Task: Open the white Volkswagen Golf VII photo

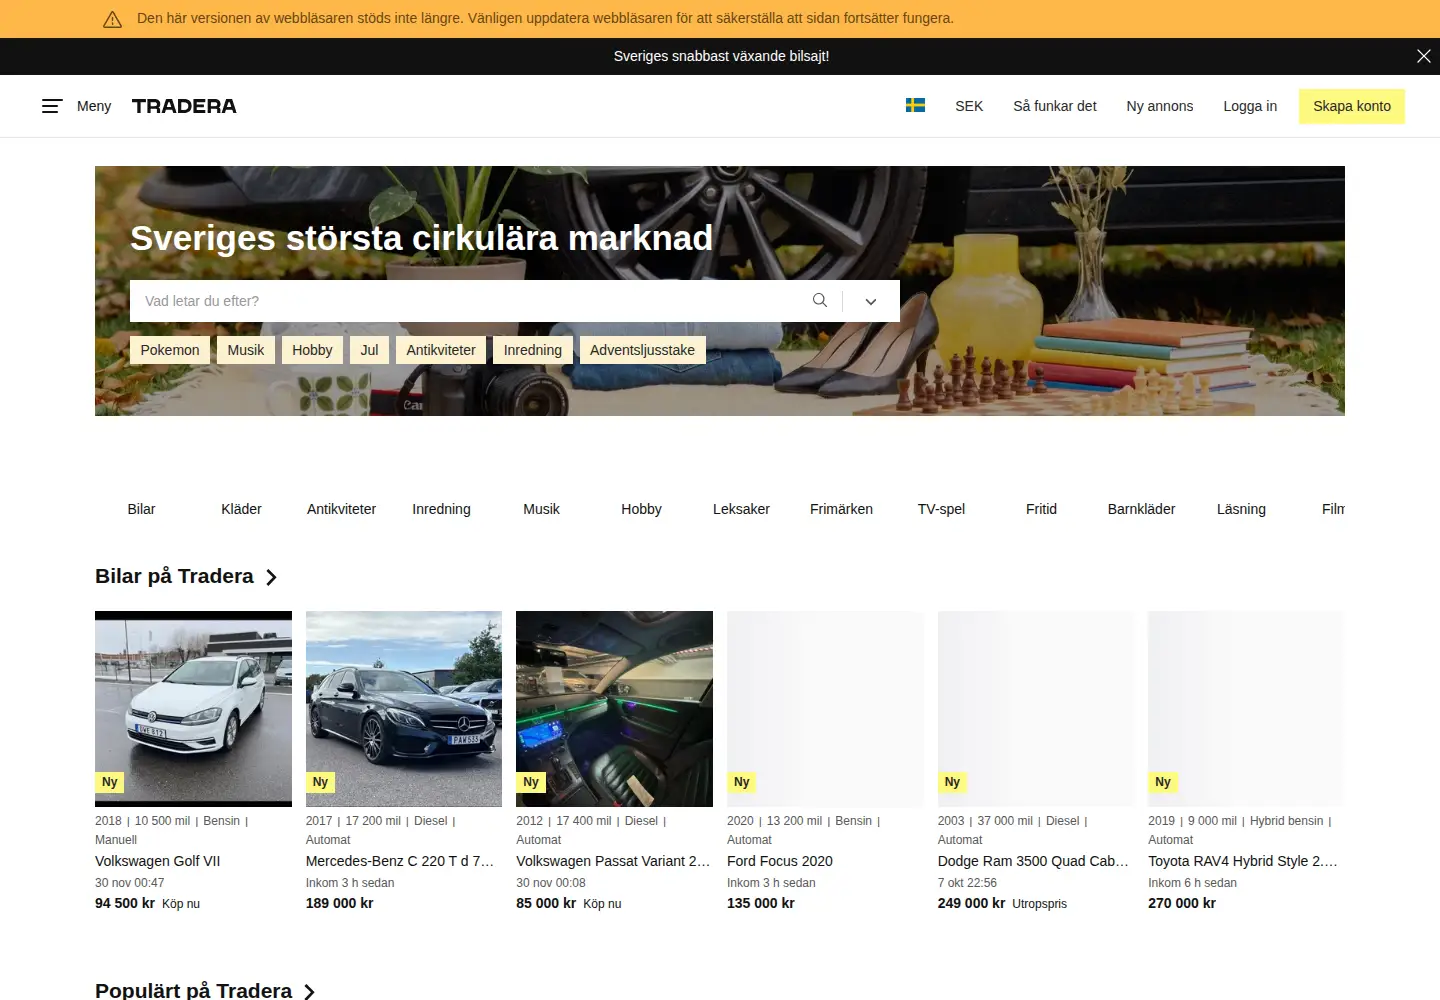Action: point(193,709)
